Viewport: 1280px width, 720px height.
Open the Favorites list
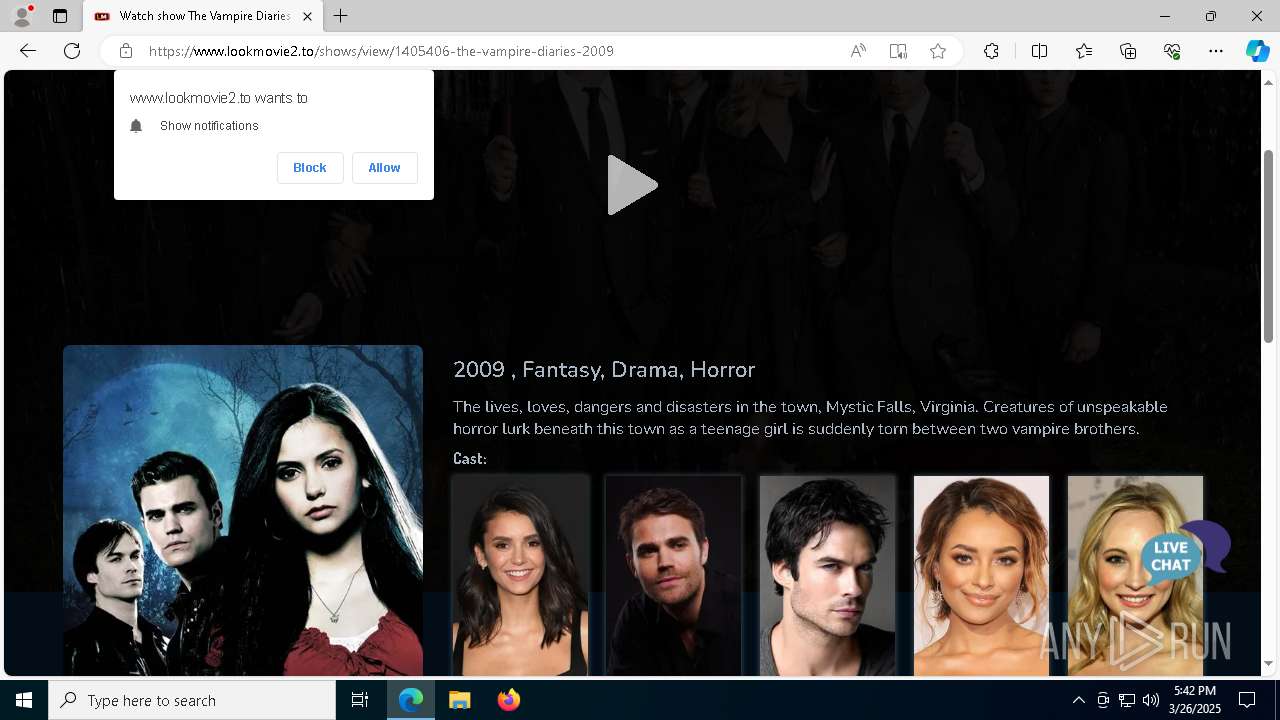1084,51
